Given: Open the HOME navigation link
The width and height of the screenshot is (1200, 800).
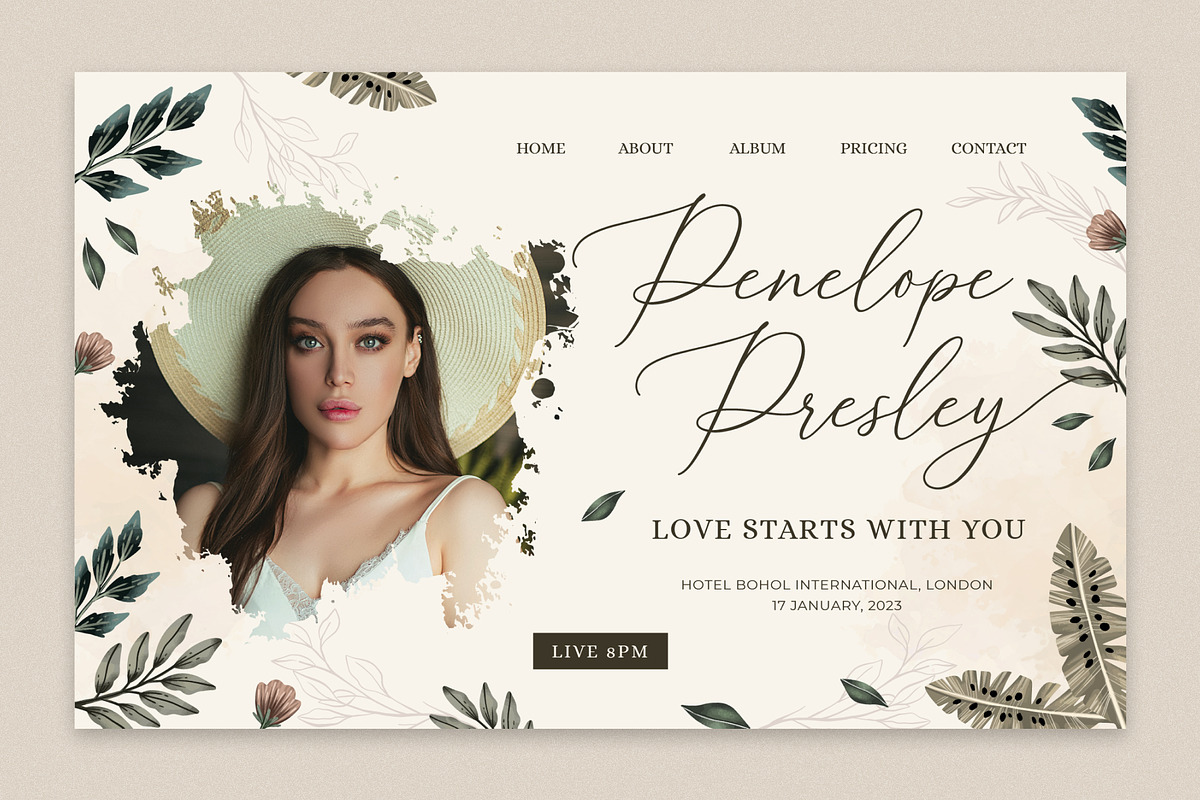Looking at the screenshot, I should pyautogui.click(x=541, y=148).
